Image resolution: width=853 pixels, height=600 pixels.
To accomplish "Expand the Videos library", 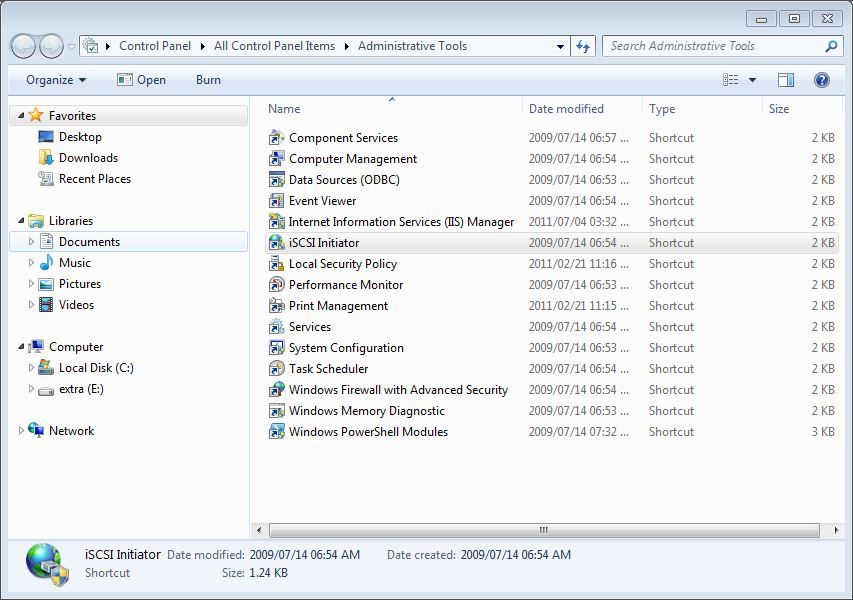I will pos(31,304).
